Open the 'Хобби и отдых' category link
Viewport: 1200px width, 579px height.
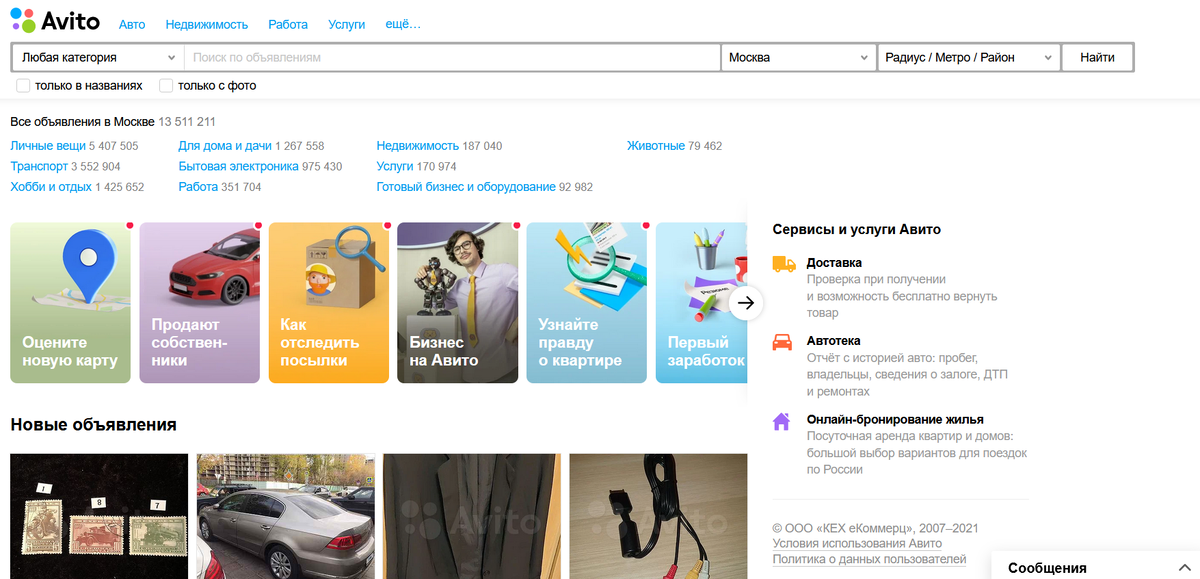[51, 187]
